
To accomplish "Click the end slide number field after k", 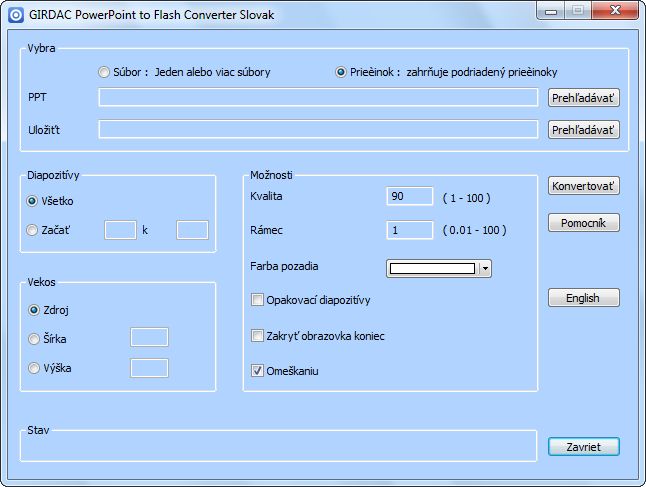I will click(192, 230).
